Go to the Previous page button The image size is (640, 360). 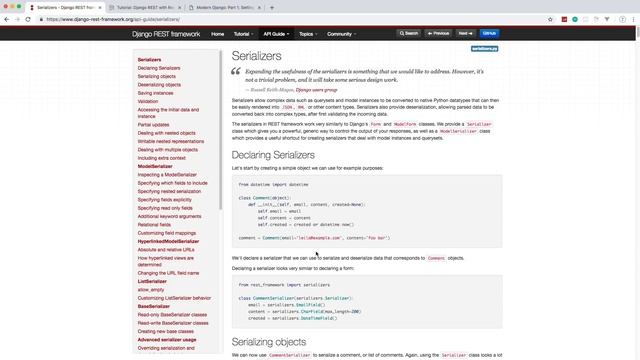pos(438,33)
